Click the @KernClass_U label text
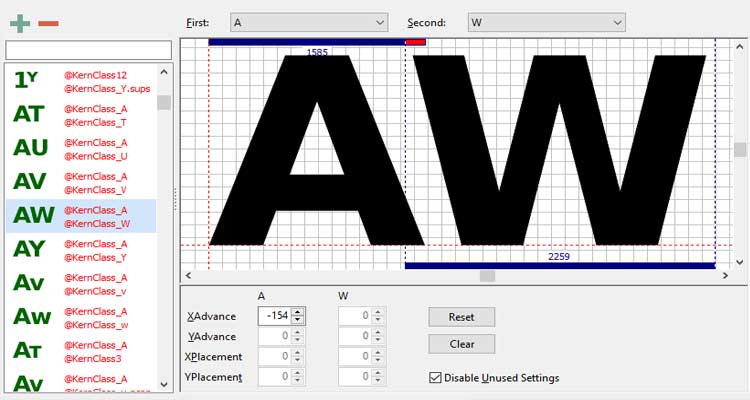 tap(96, 156)
